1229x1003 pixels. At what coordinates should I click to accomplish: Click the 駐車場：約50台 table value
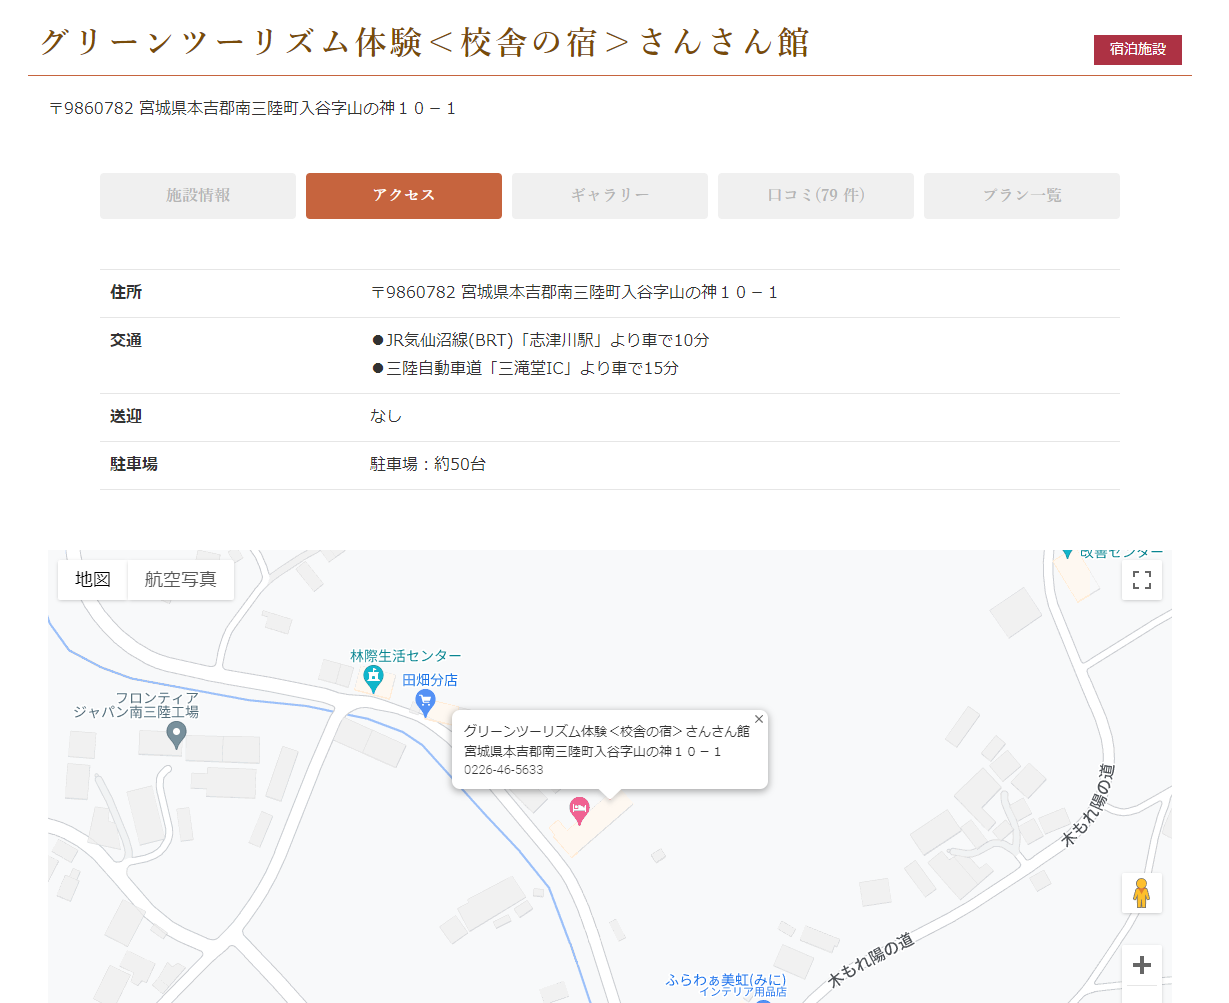(428, 464)
